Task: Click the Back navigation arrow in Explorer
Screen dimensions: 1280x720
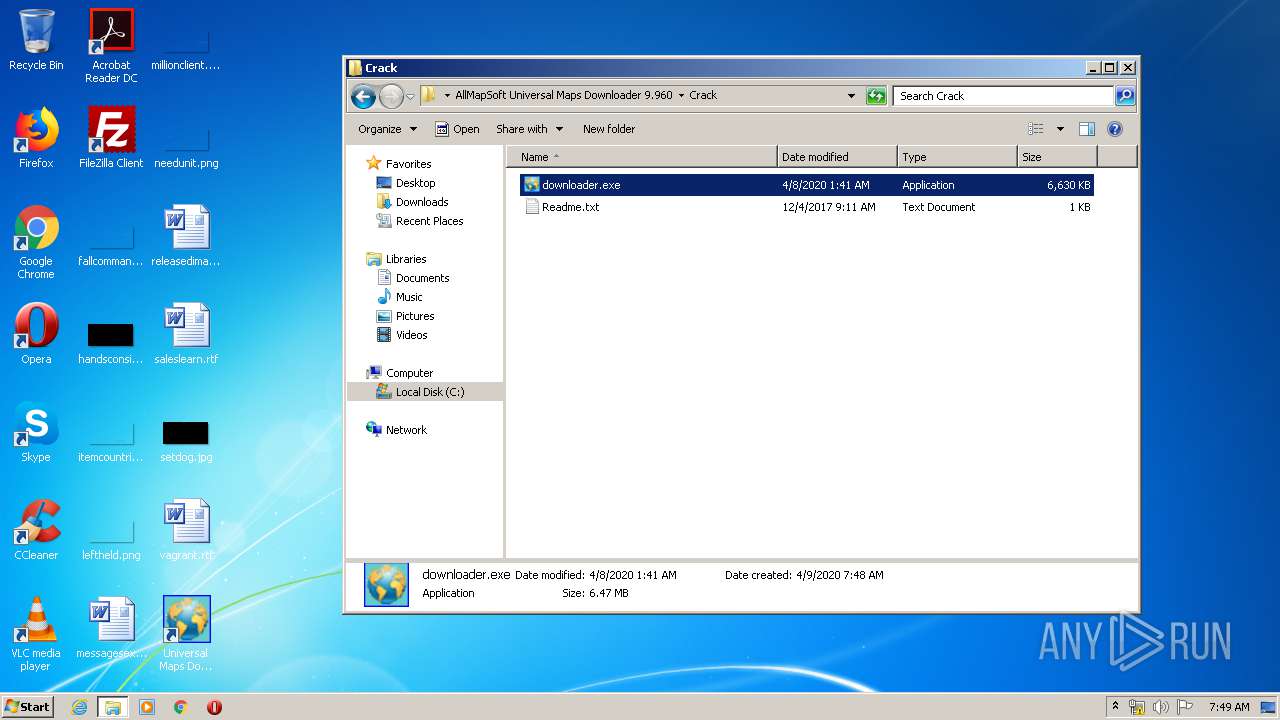Action: (363, 96)
